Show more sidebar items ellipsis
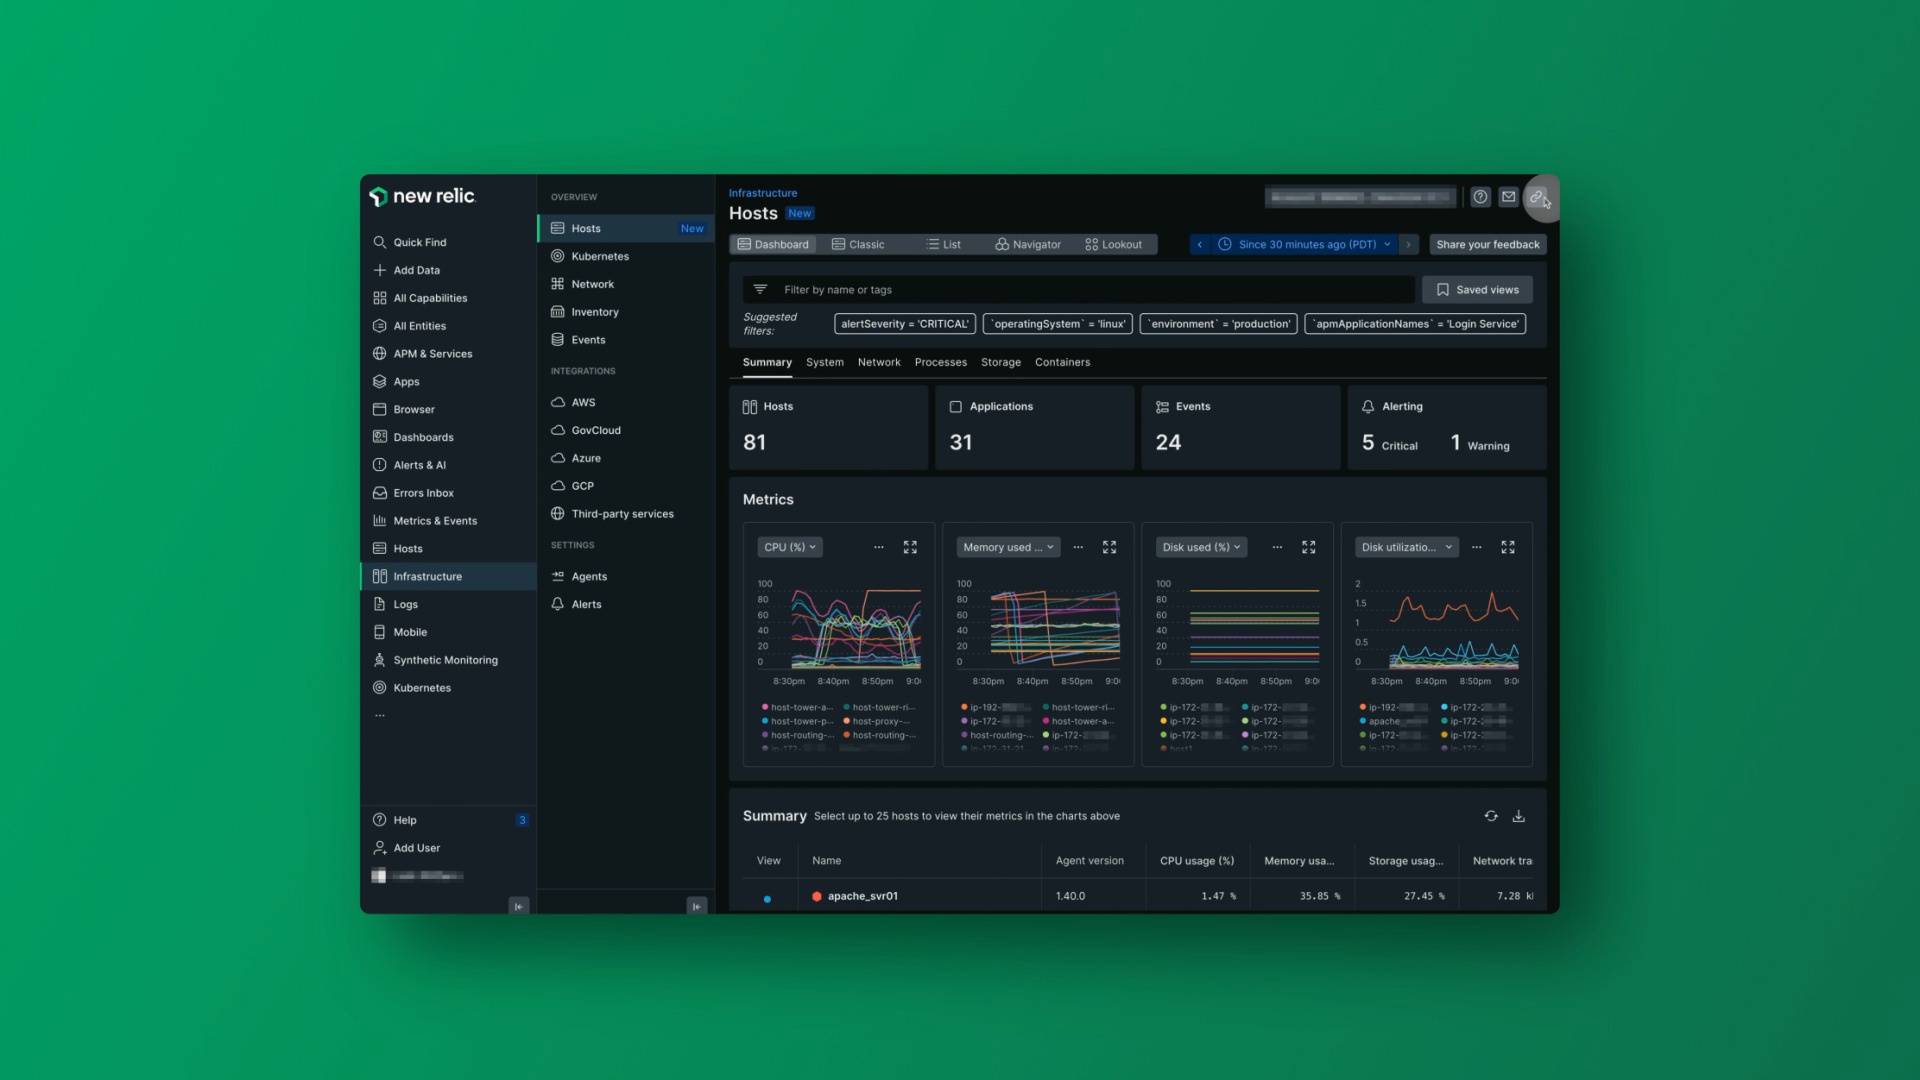The height and width of the screenshot is (1080, 1920). point(380,716)
